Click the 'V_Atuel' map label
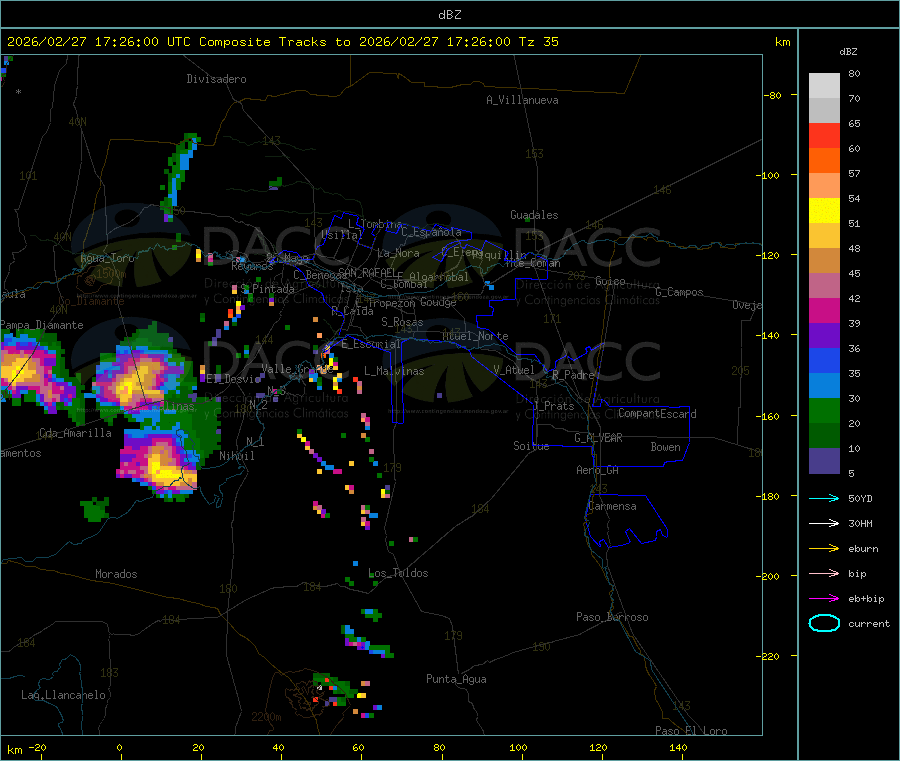The image size is (900, 761). pos(514,370)
